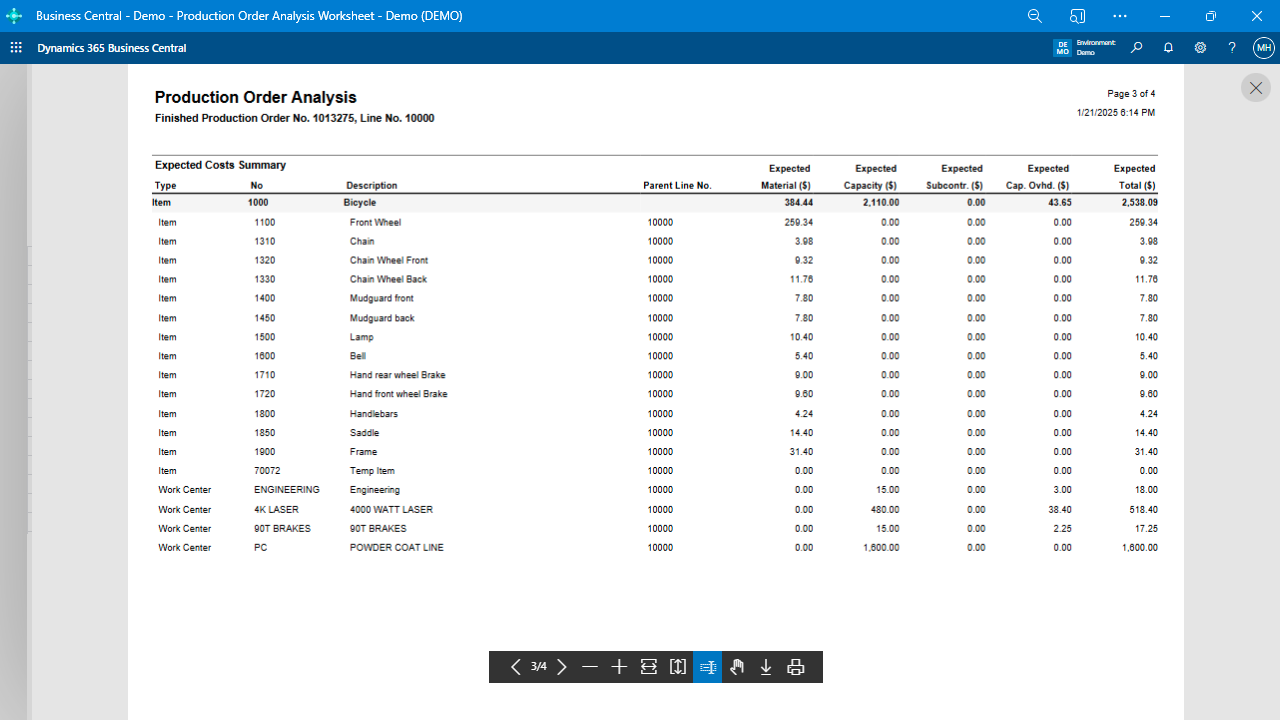Screen dimensions: 1280x720
Task: Download the report file
Action: click(x=766, y=667)
